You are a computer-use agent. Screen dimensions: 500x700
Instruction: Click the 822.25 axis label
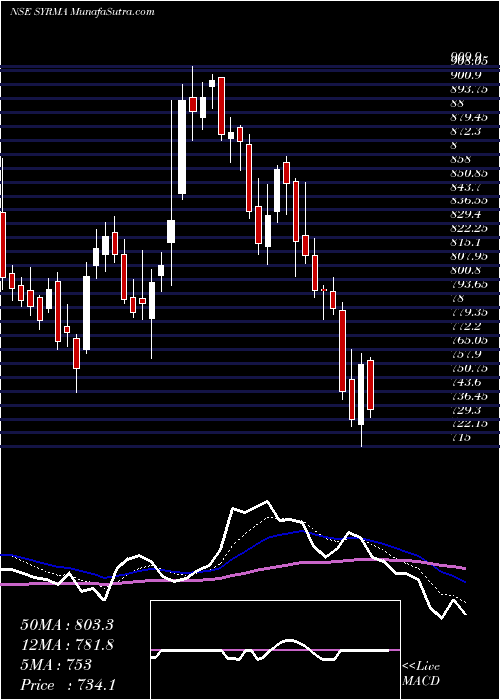click(468, 229)
